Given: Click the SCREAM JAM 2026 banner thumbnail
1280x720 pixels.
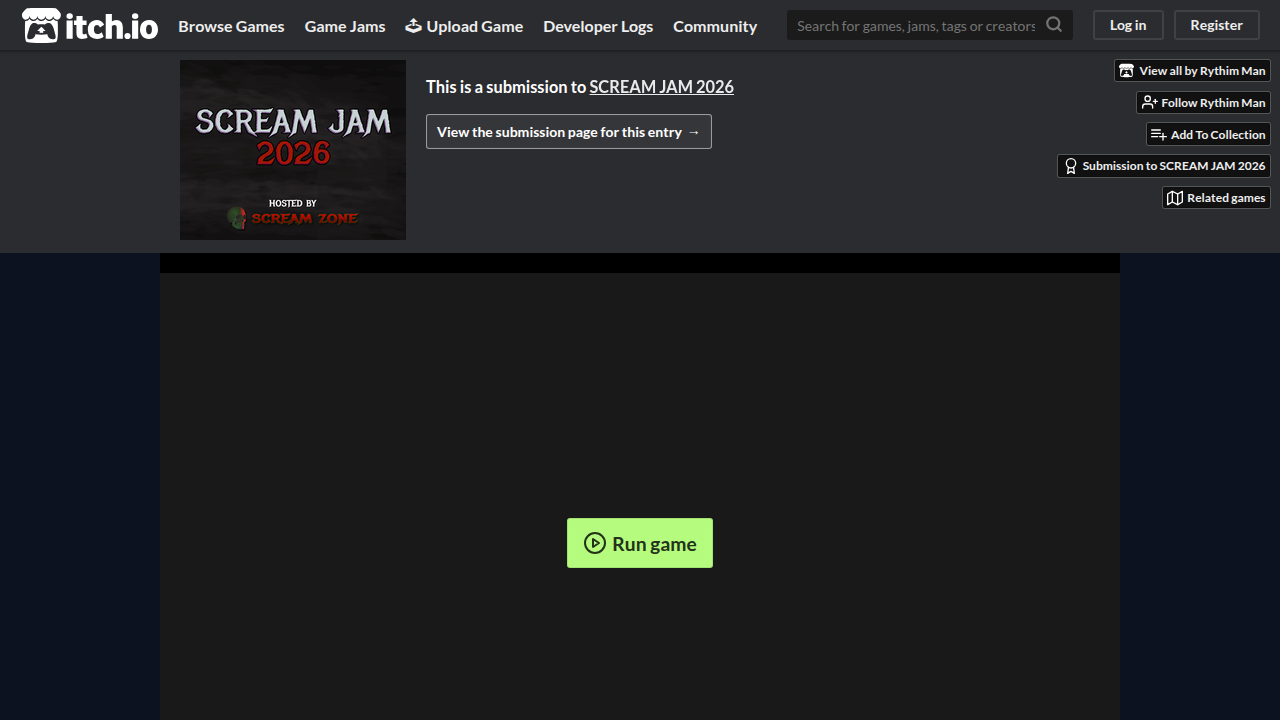Looking at the screenshot, I should 293,150.
